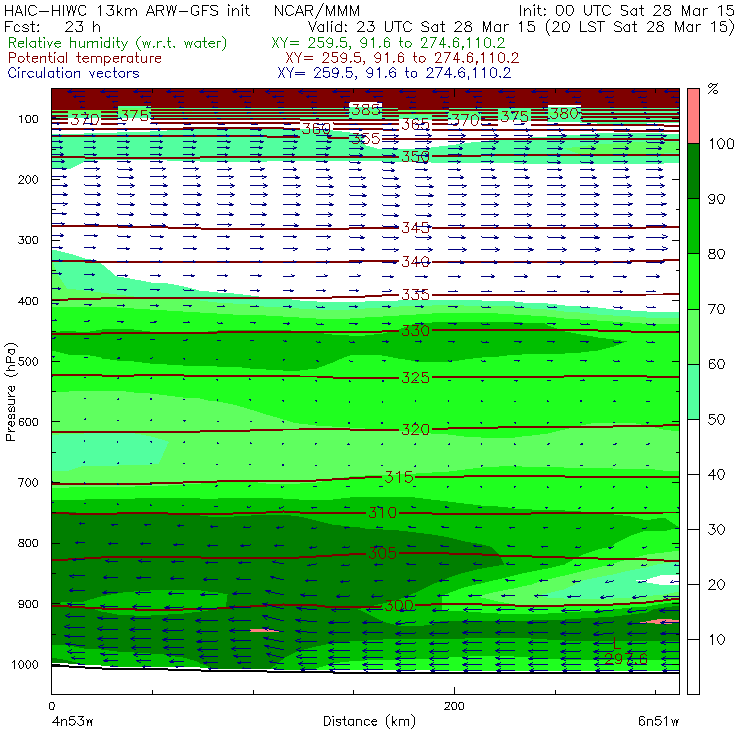This screenshot has height=740, width=740.
Task: Click the '0' distance axis tick label
Action: (x=51, y=706)
